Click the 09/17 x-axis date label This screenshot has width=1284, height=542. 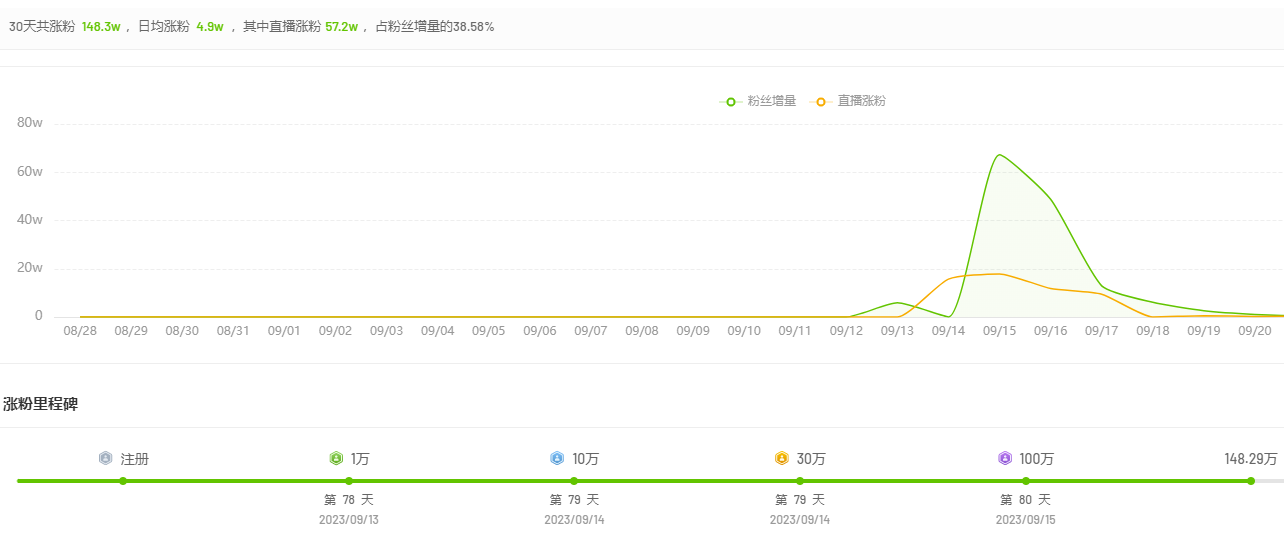[x=1101, y=330]
